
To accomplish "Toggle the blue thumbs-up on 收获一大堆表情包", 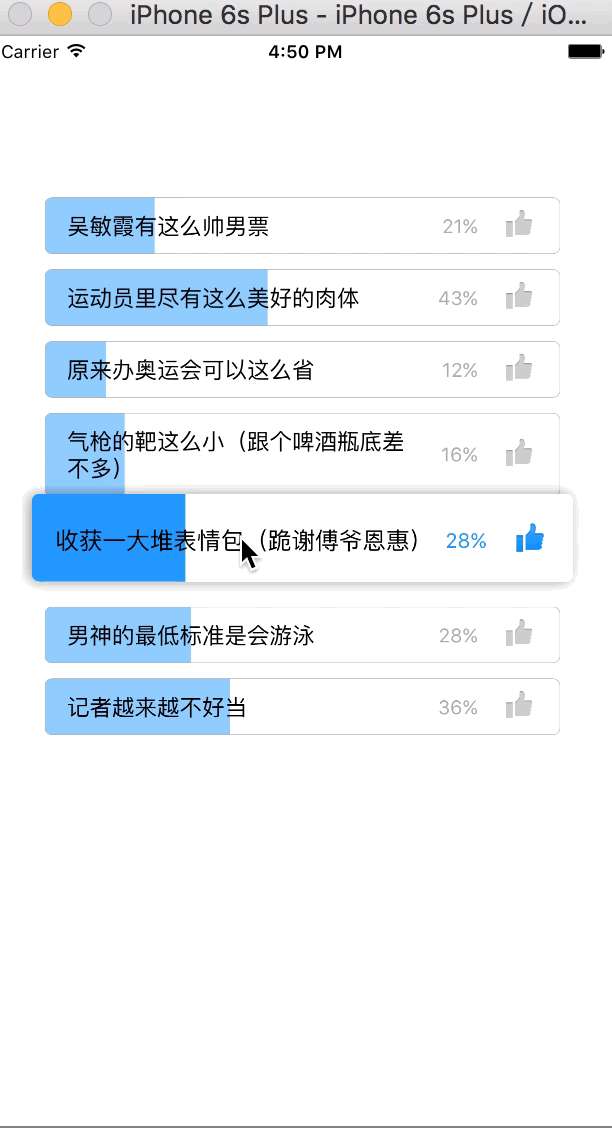I will point(530,540).
